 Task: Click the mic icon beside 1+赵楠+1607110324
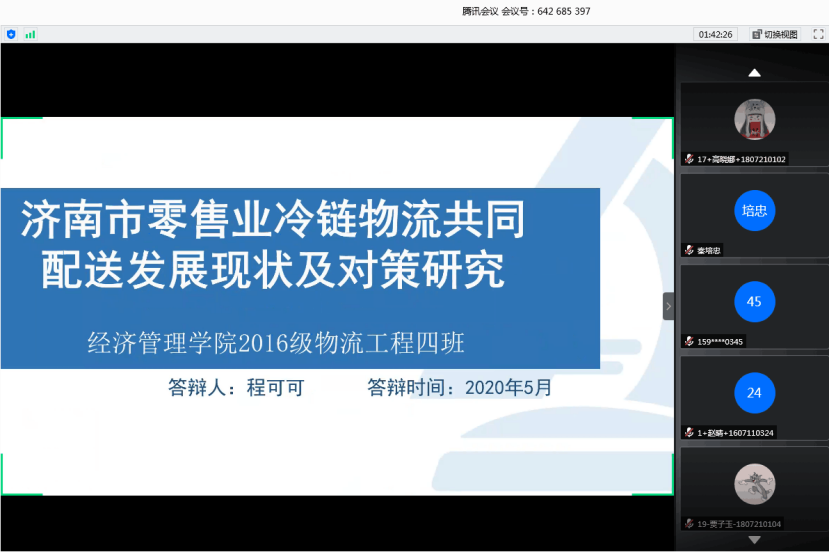coord(689,433)
